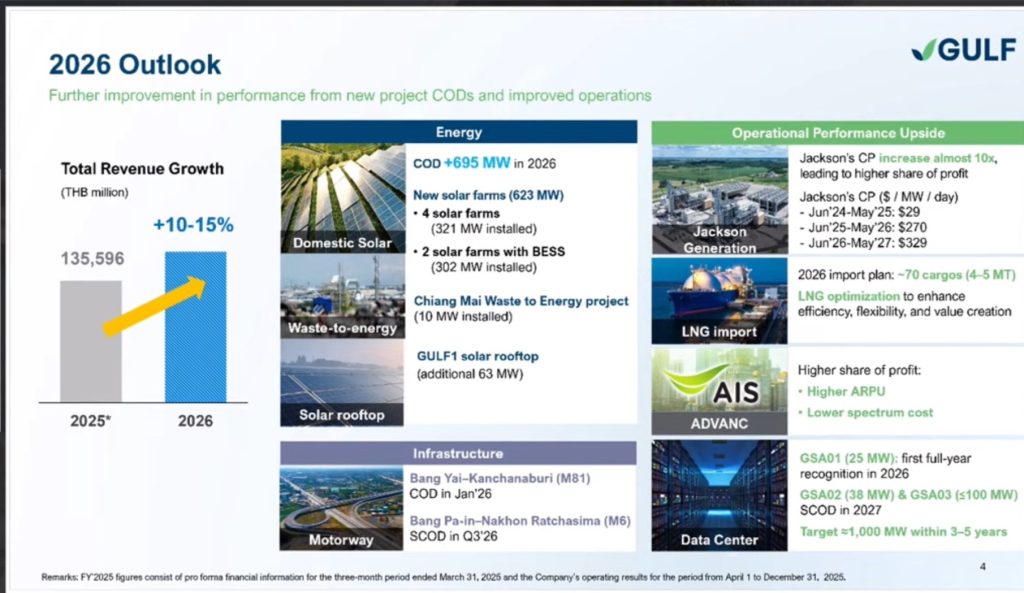1024x593 pixels.
Task: Select the Waste-to-energy image
Action: click(x=341, y=297)
